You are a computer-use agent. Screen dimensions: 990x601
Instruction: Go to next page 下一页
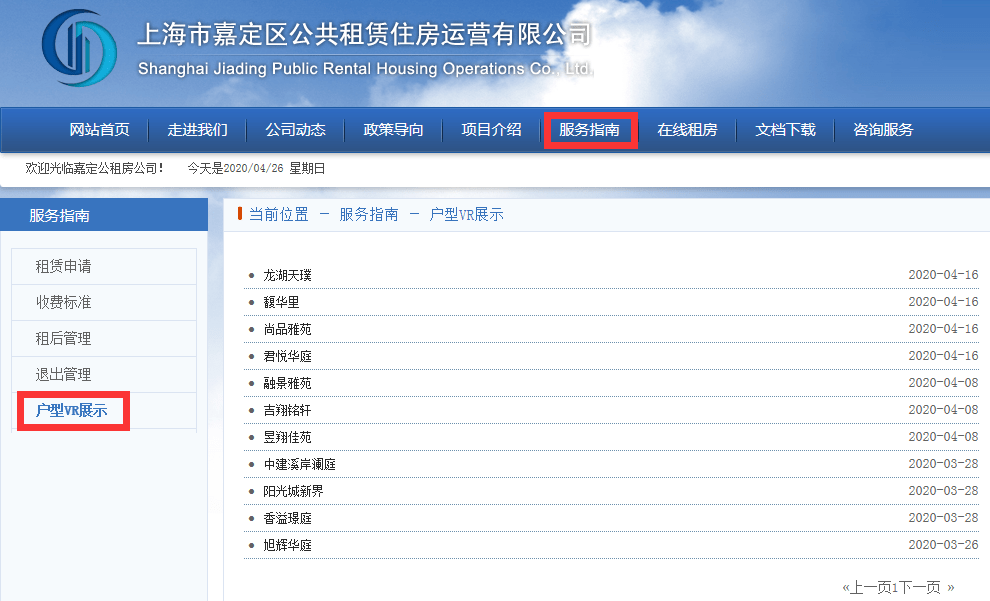[x=919, y=588]
